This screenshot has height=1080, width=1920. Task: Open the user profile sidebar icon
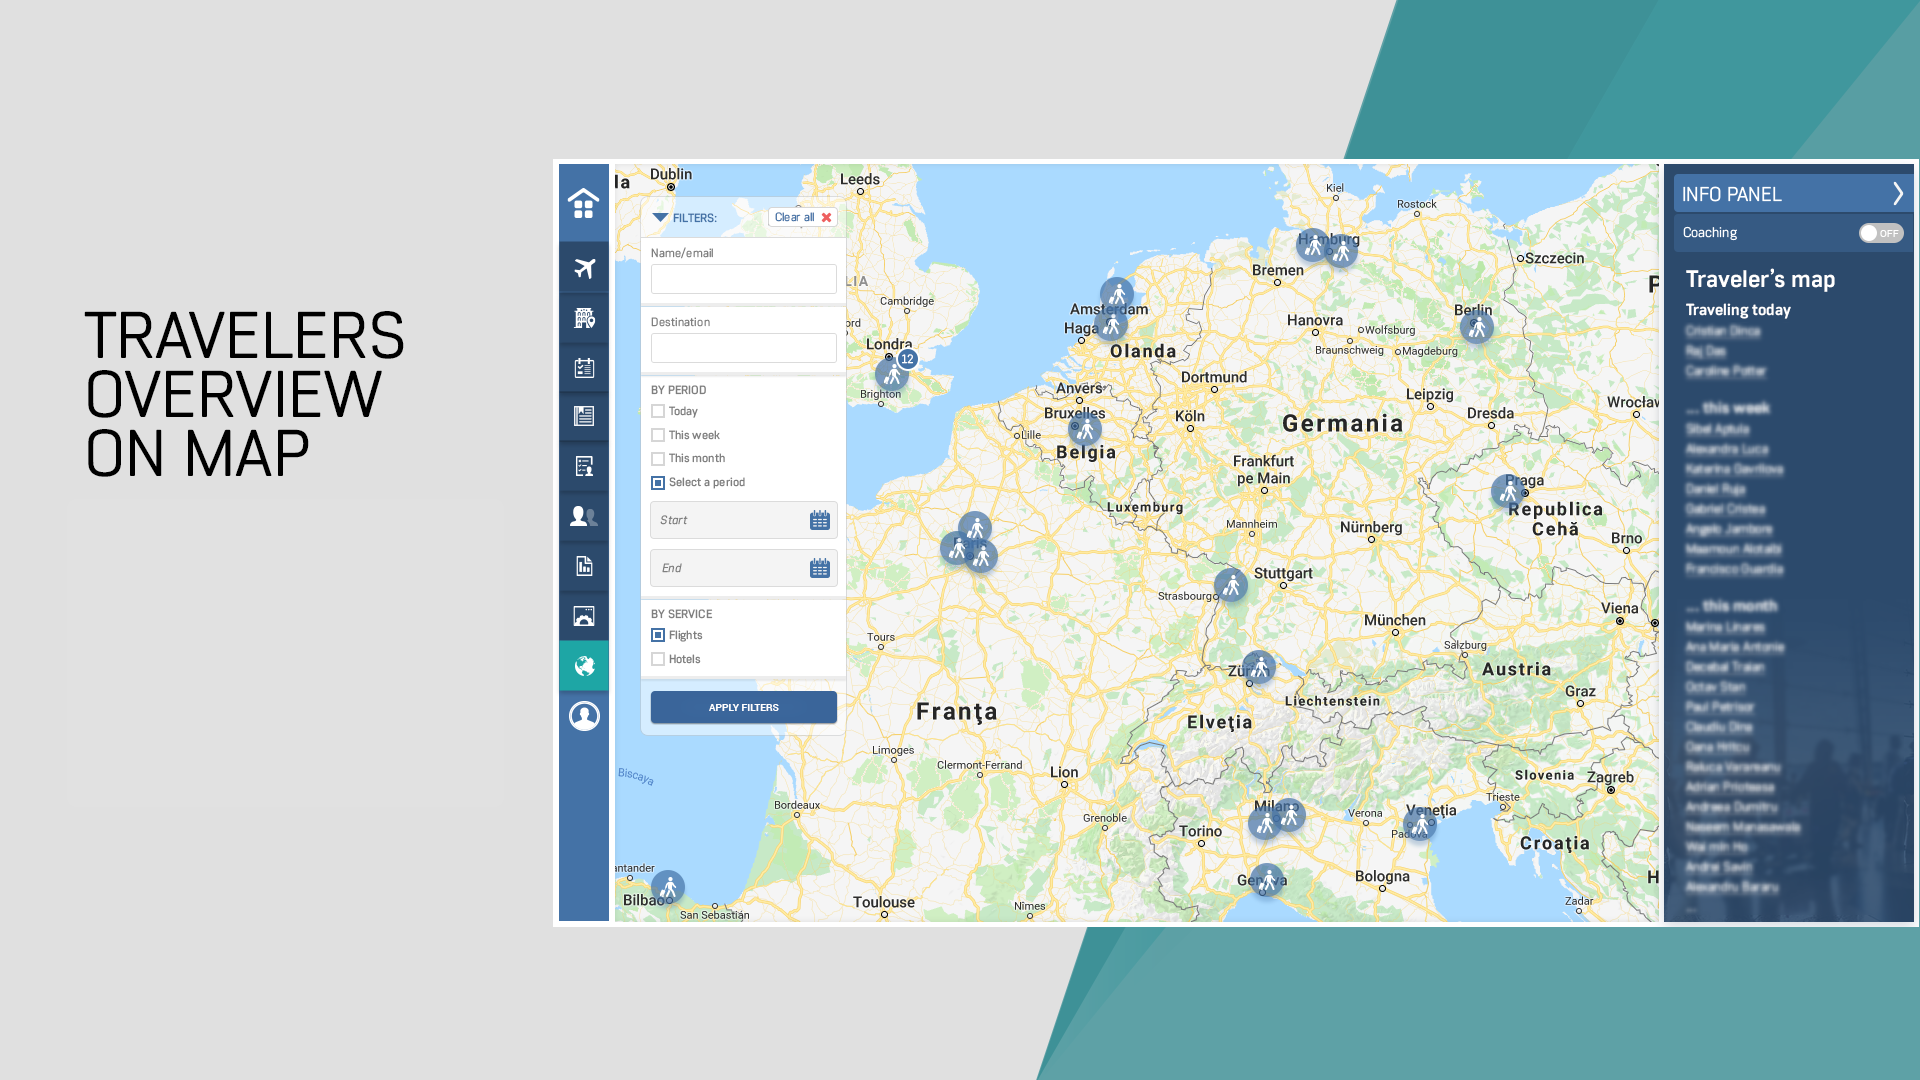pos(584,716)
